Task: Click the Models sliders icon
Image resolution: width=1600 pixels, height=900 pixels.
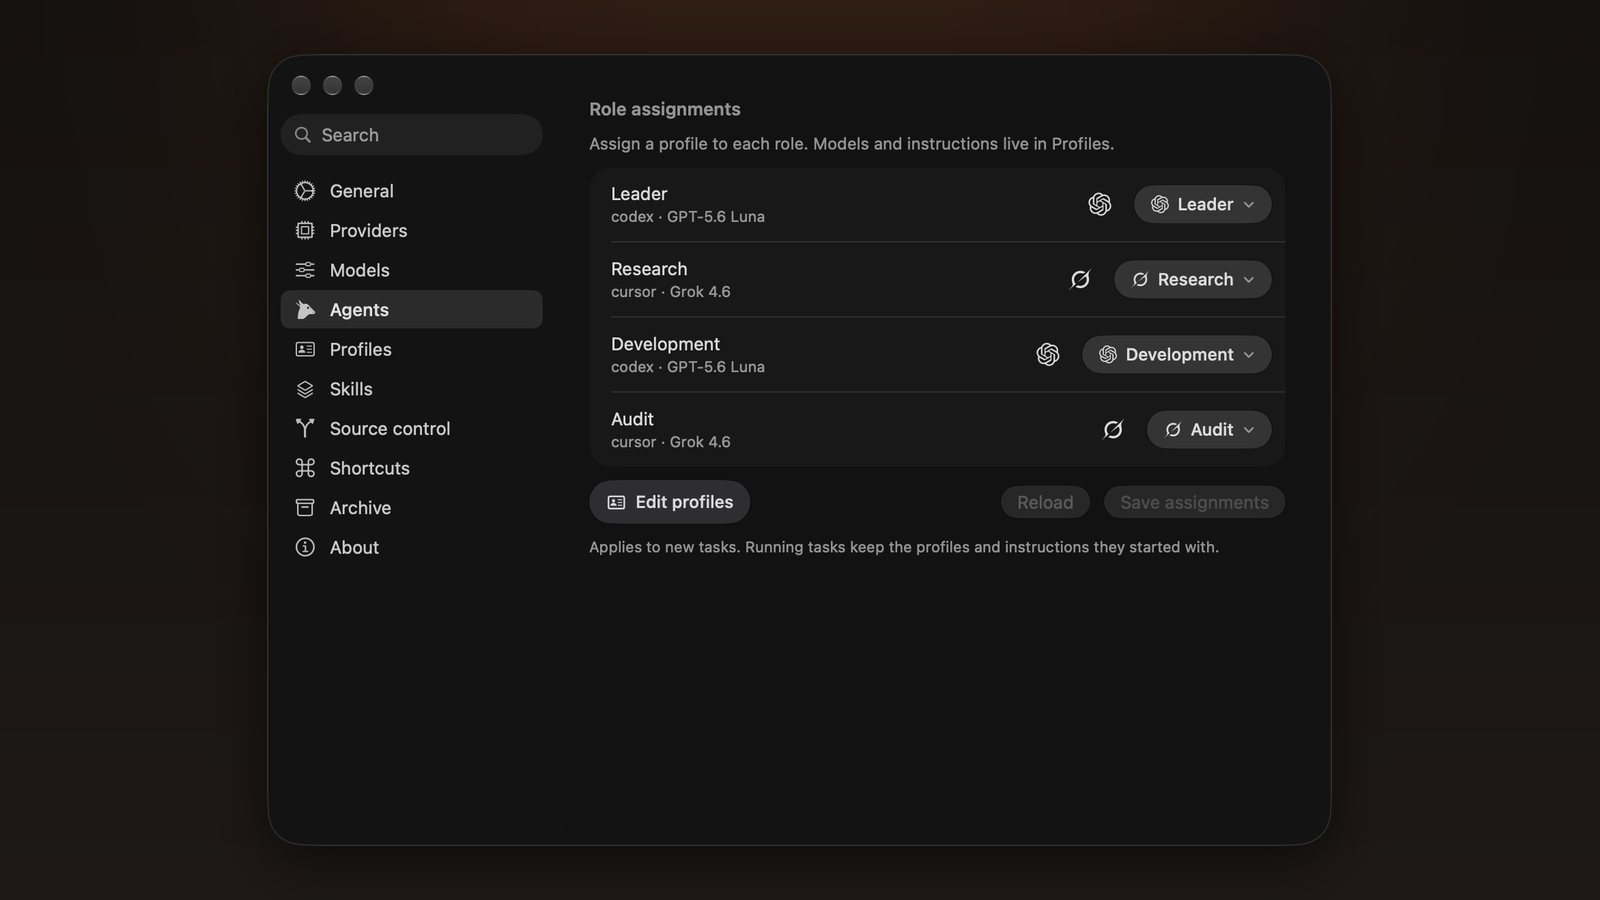Action: coord(305,270)
